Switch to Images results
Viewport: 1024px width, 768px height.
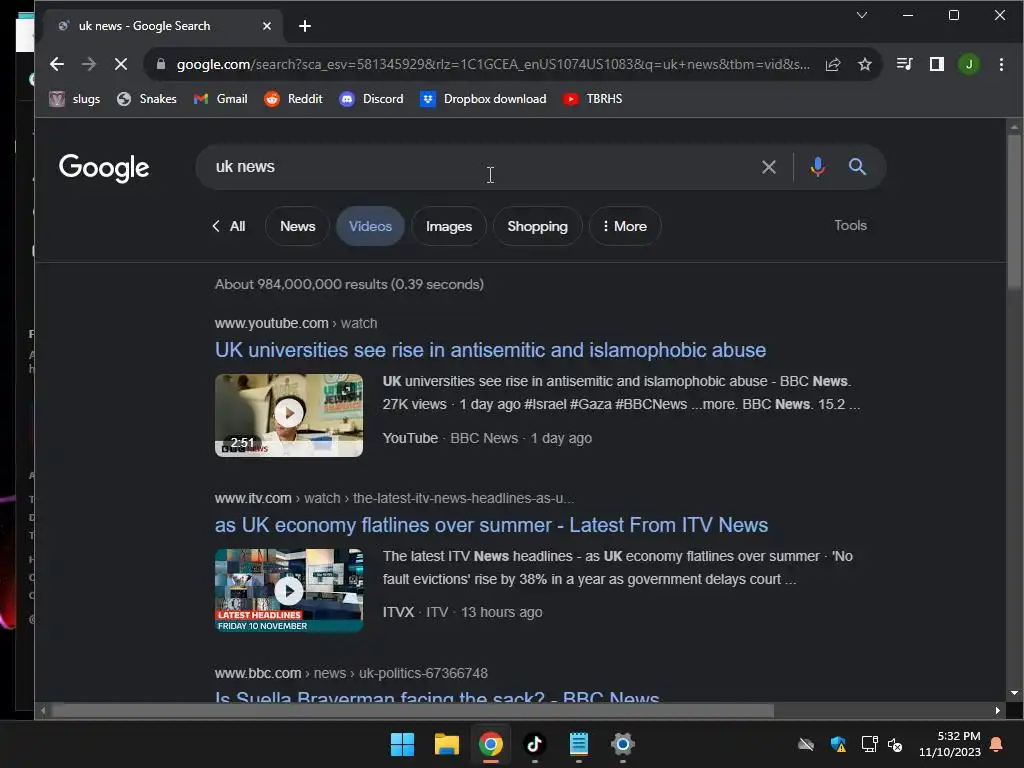(449, 226)
